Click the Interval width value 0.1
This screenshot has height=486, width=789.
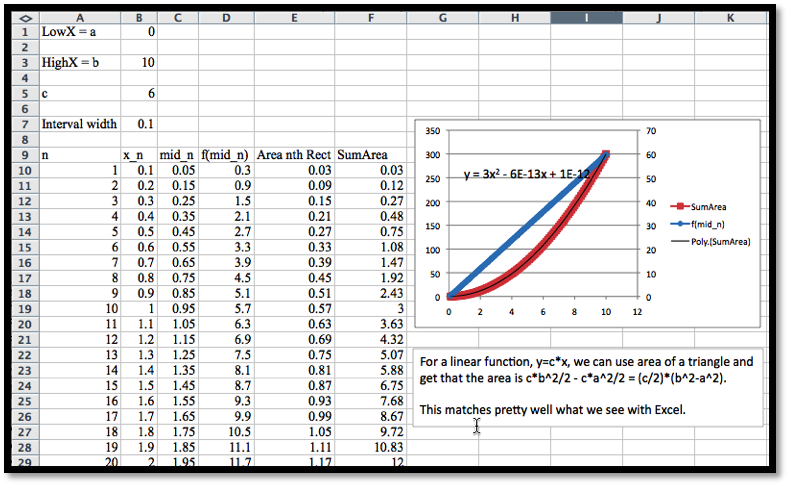(x=138, y=124)
